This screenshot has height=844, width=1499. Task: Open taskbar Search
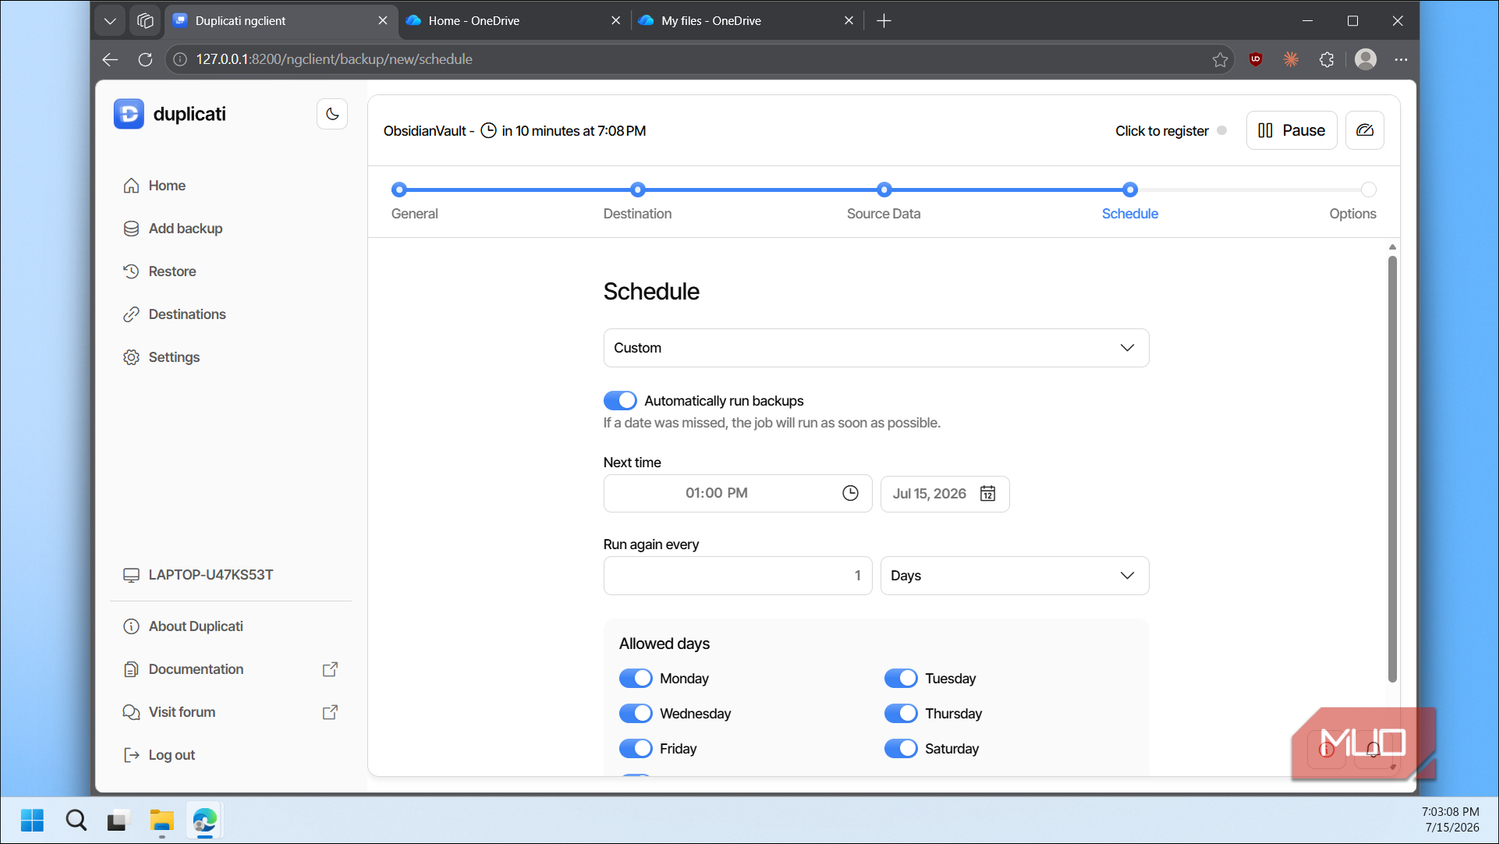(x=76, y=821)
